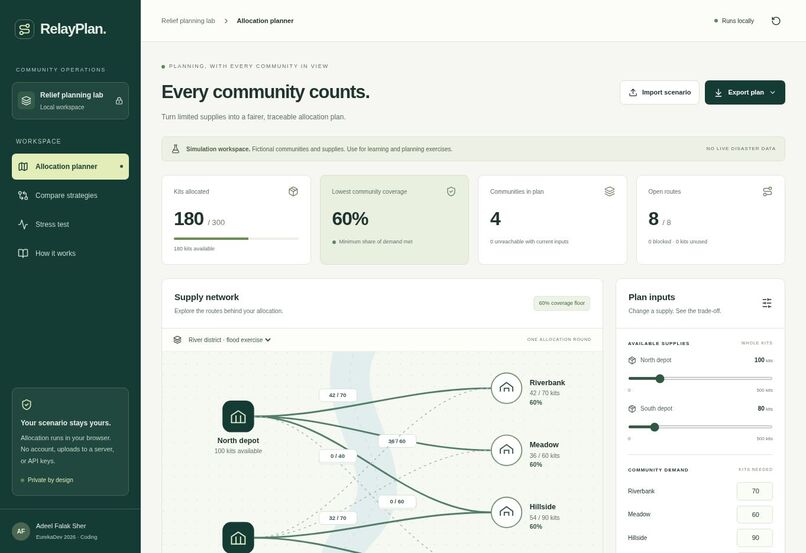The image size is (806, 553).
Task: Open Compare strategies page
Action: pos(70,195)
